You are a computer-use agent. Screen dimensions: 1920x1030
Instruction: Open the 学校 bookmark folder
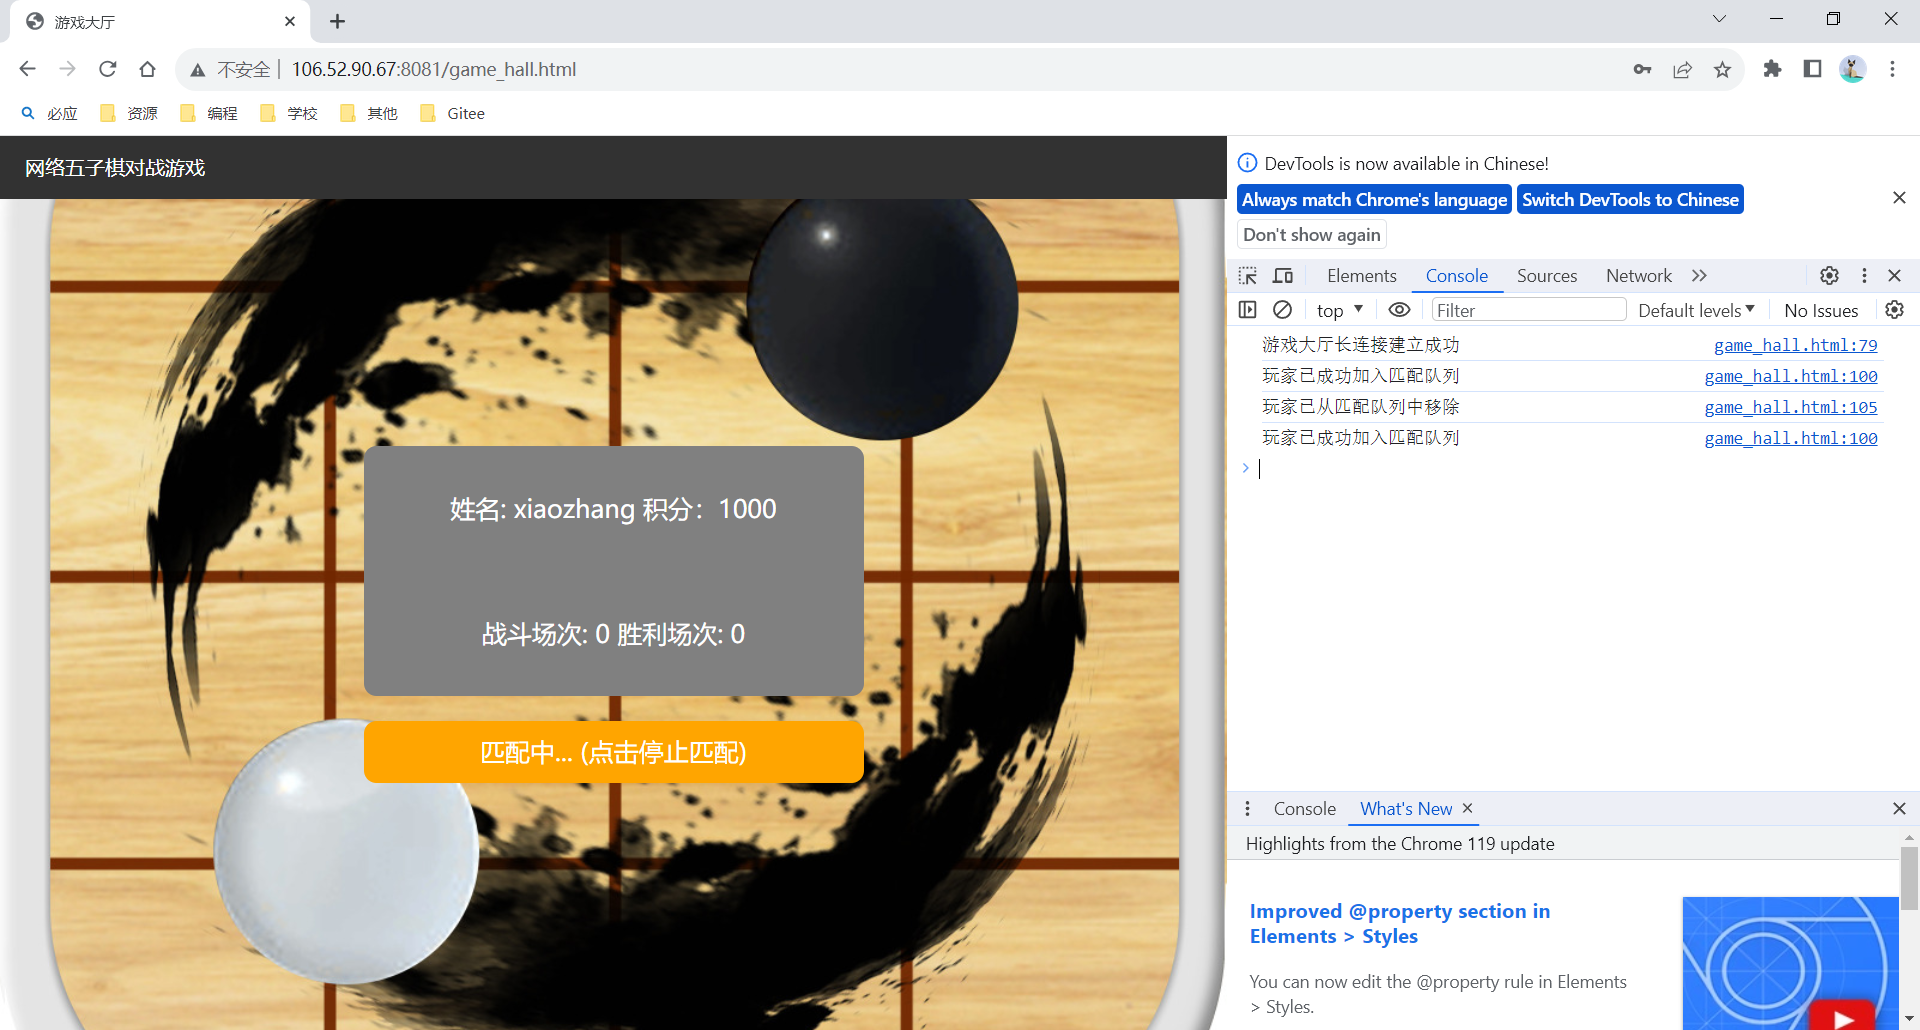pos(290,113)
